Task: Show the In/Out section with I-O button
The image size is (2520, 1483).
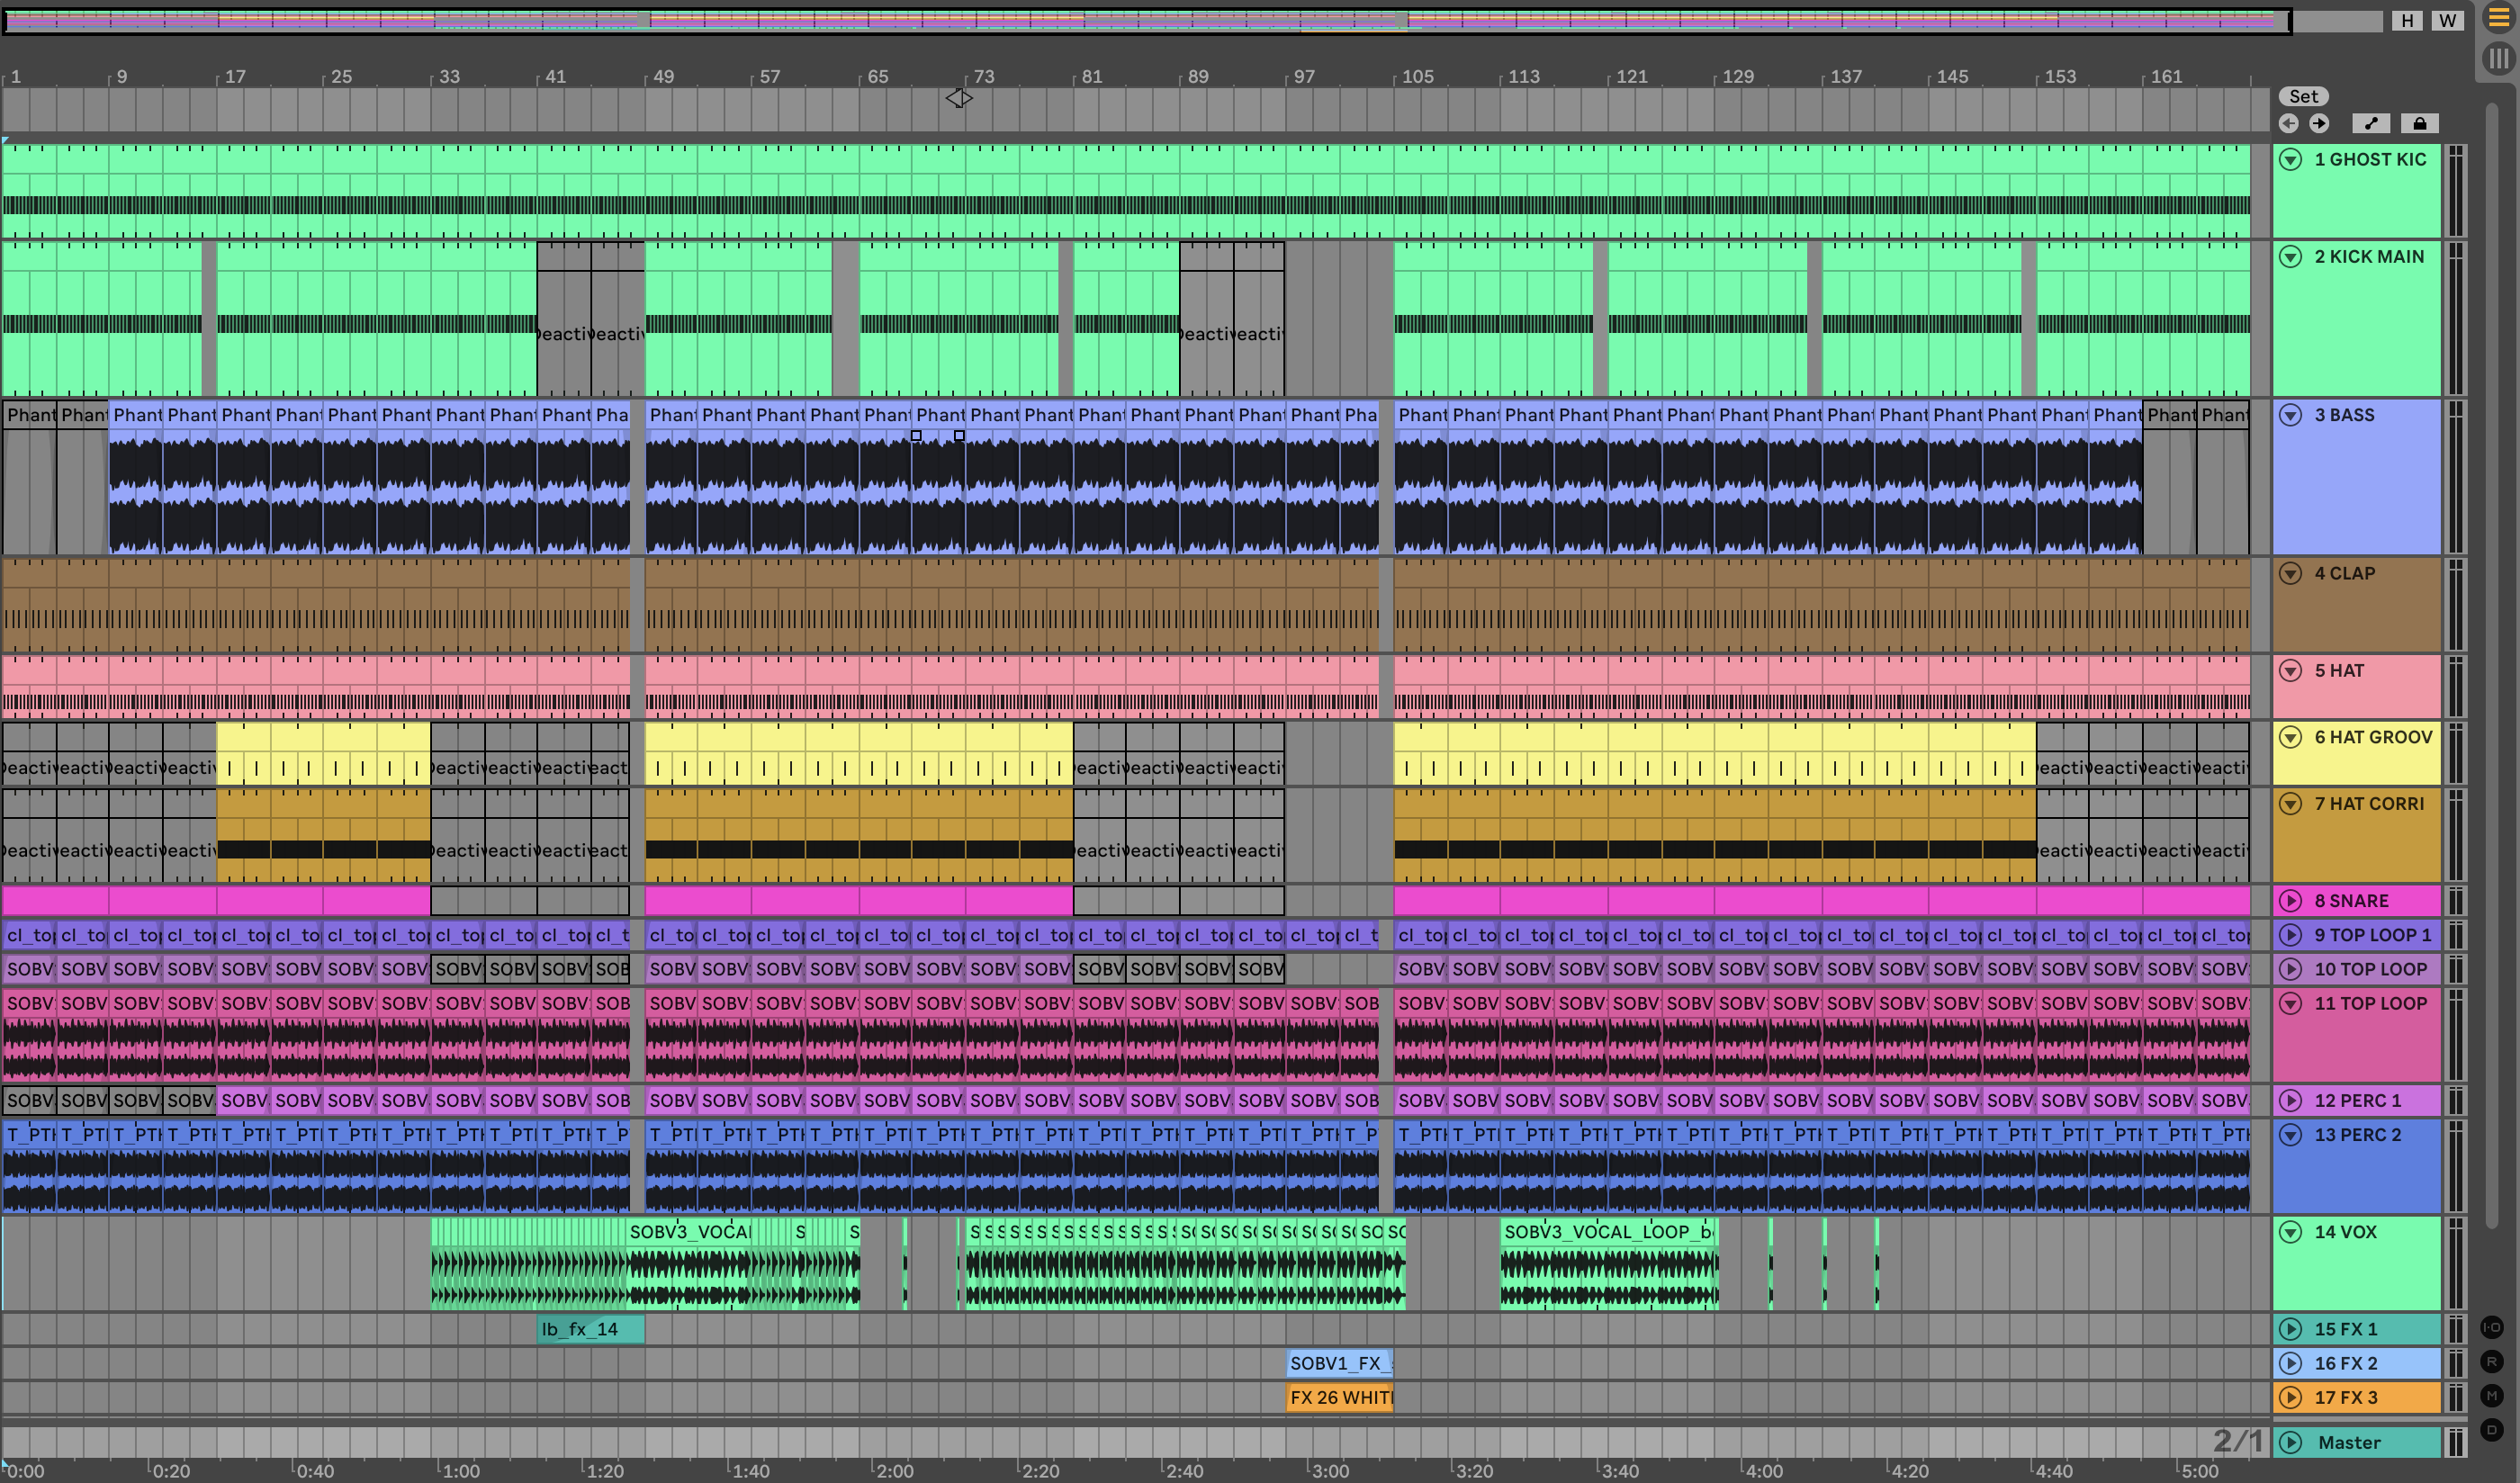Action: click(x=2491, y=1328)
